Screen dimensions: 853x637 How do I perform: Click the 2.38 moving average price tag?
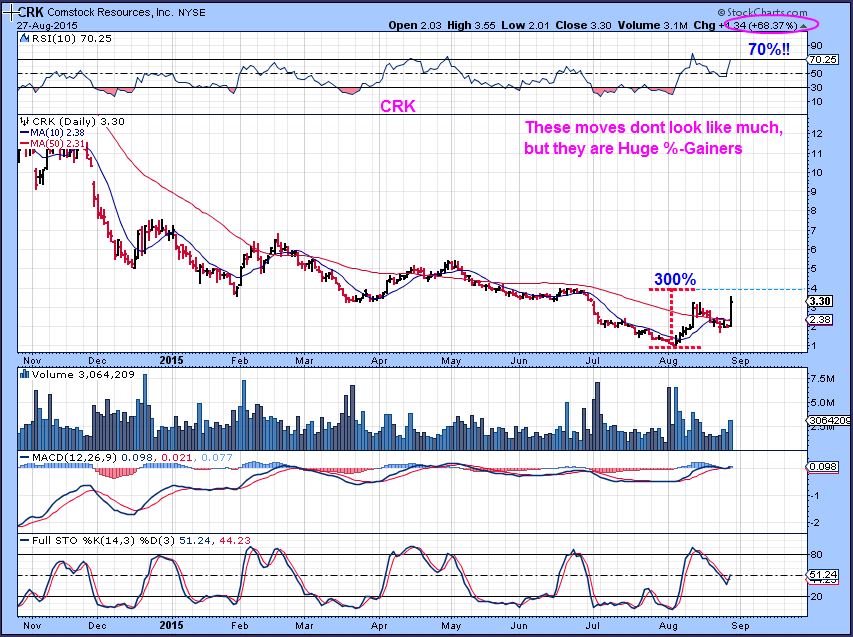(820, 320)
